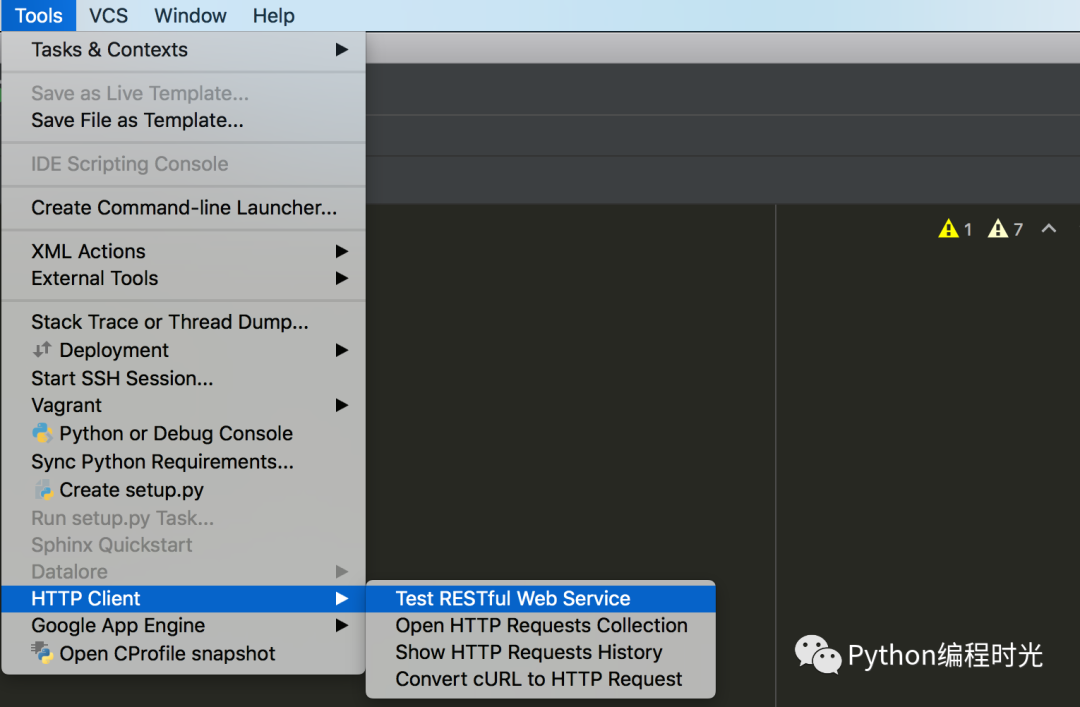This screenshot has width=1080, height=707.
Task: Click the Python icon beside Debug Console
Action: pos(42,433)
